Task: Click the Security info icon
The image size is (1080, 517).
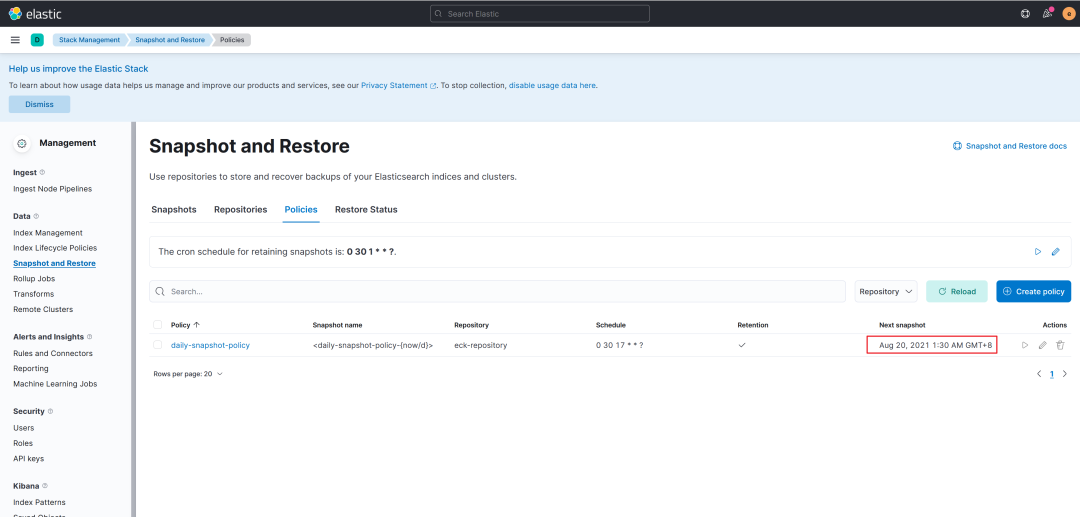Action: pos(50,411)
